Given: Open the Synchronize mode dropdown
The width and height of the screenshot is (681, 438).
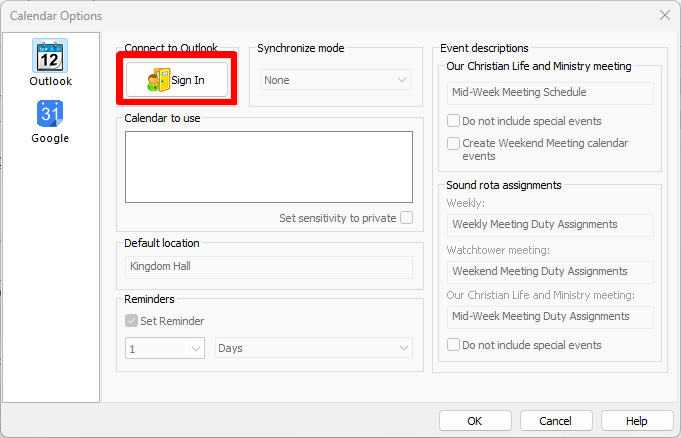Looking at the screenshot, I should coord(336,80).
